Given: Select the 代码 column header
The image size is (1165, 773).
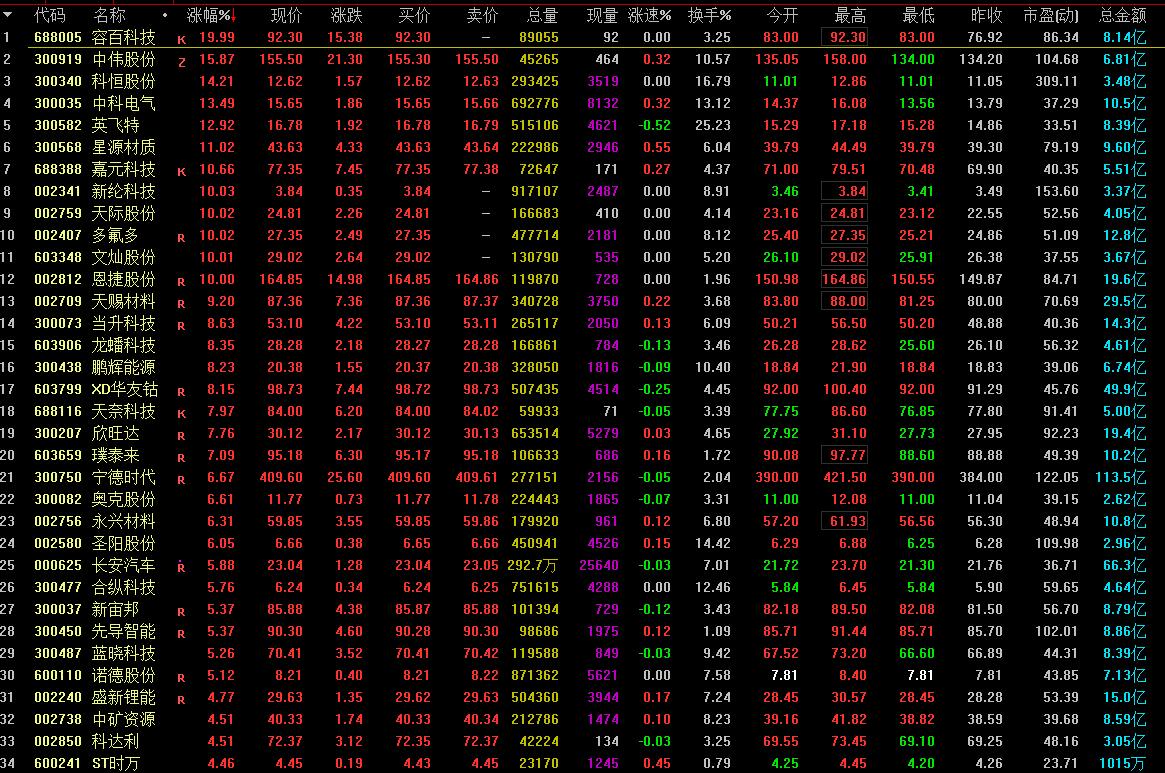Looking at the screenshot, I should click(50, 16).
